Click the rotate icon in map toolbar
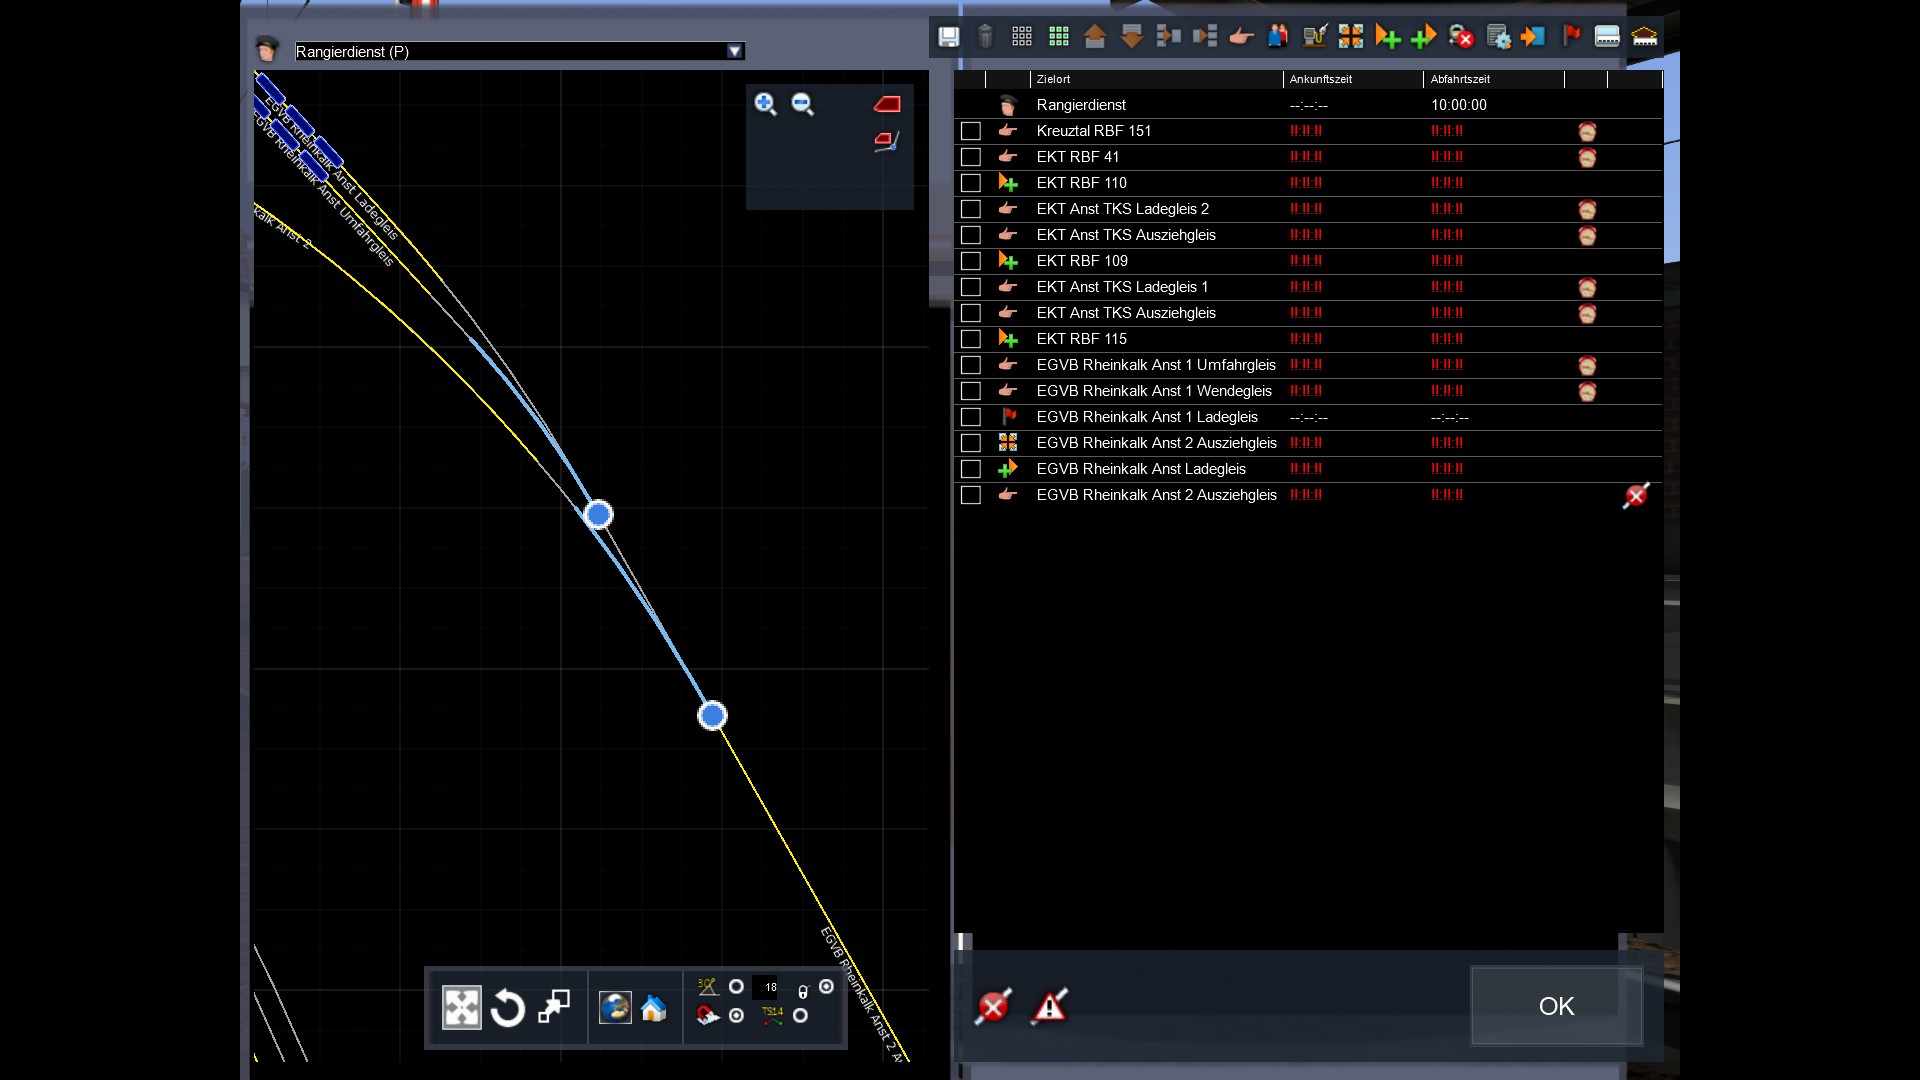The height and width of the screenshot is (1080, 1920). tap(508, 1008)
